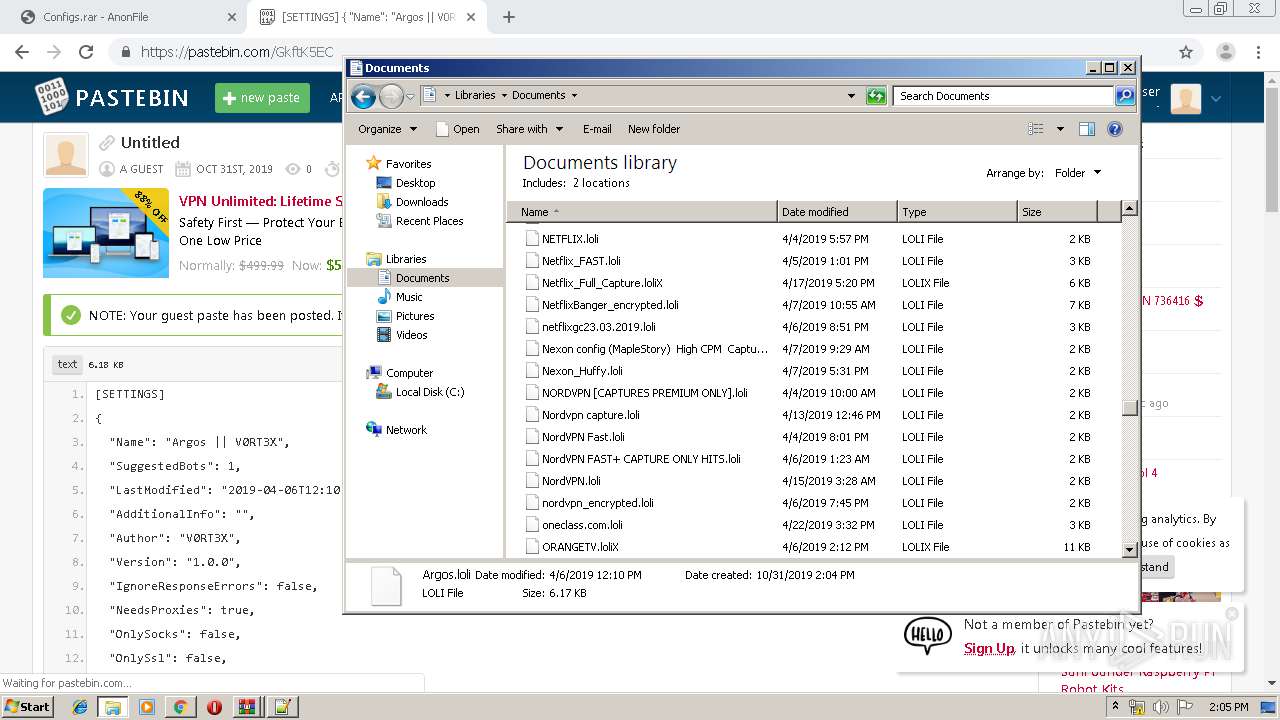The image size is (1280, 720).
Task: Click the Pastebin logo icon
Action: tap(52, 97)
